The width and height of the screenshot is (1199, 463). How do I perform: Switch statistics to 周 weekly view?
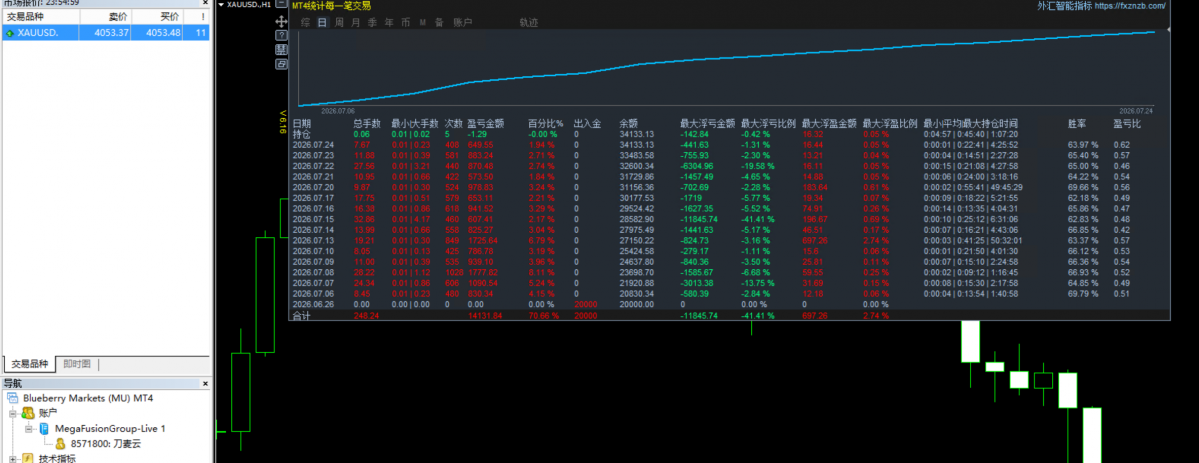[339, 22]
